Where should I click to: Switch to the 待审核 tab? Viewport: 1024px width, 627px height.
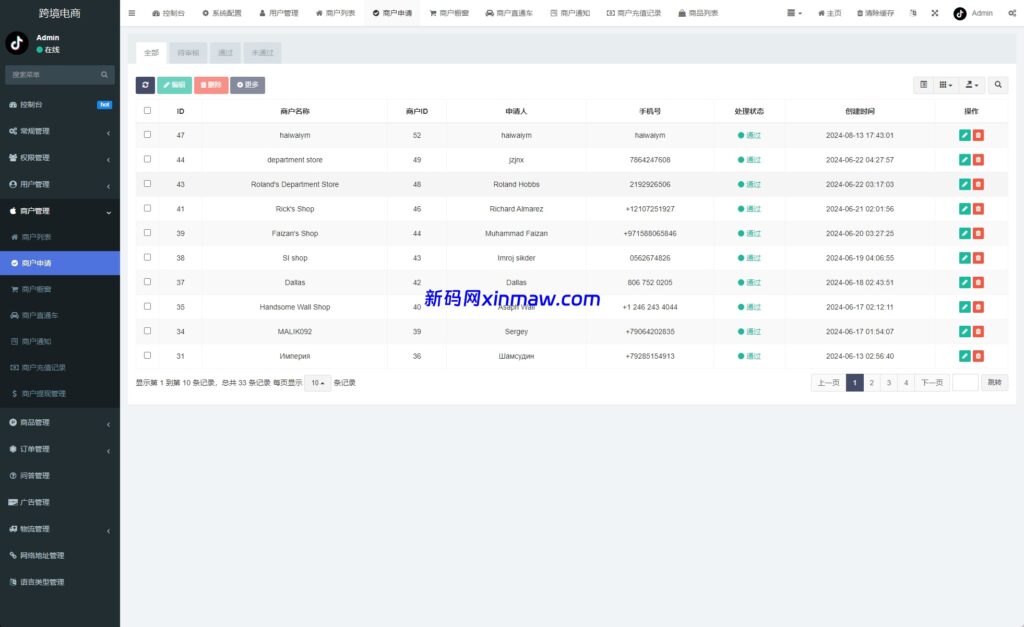pyautogui.click(x=187, y=52)
